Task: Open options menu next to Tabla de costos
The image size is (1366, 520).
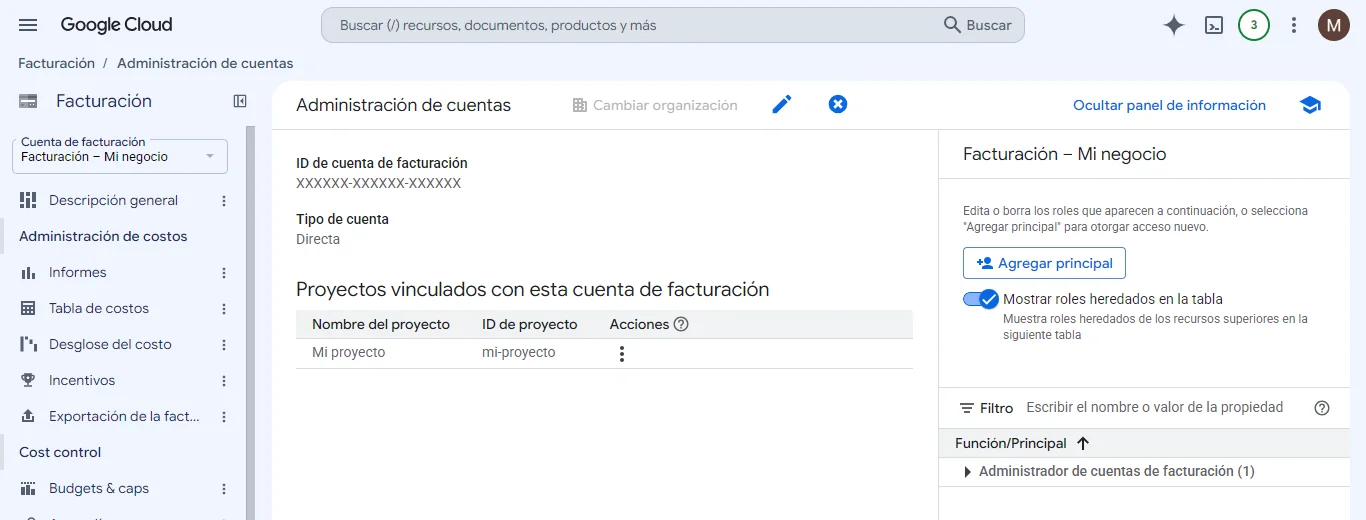Action: [x=224, y=309]
